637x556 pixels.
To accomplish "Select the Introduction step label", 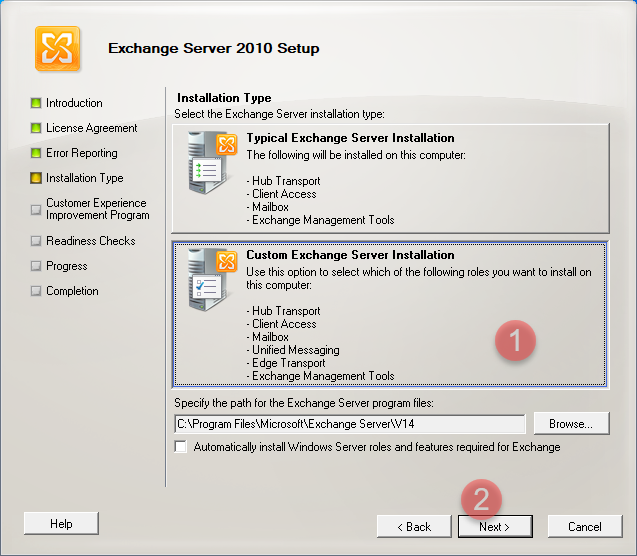I will [74, 103].
